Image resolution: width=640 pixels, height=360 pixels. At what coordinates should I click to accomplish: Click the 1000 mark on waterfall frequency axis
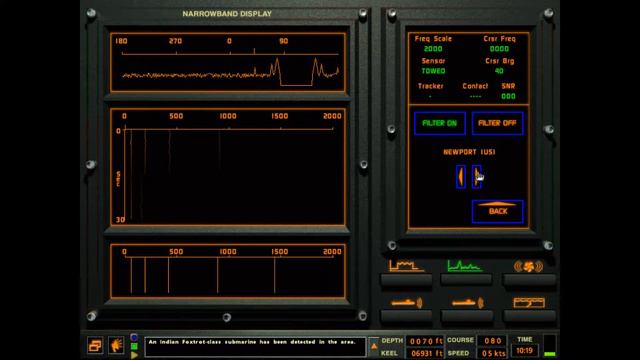click(x=228, y=116)
